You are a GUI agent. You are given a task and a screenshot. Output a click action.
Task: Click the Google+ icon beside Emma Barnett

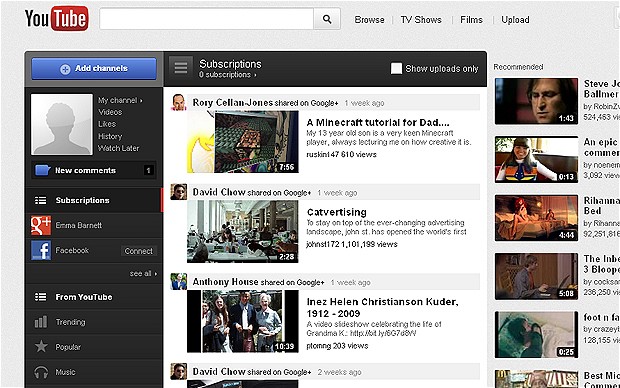[x=41, y=225]
